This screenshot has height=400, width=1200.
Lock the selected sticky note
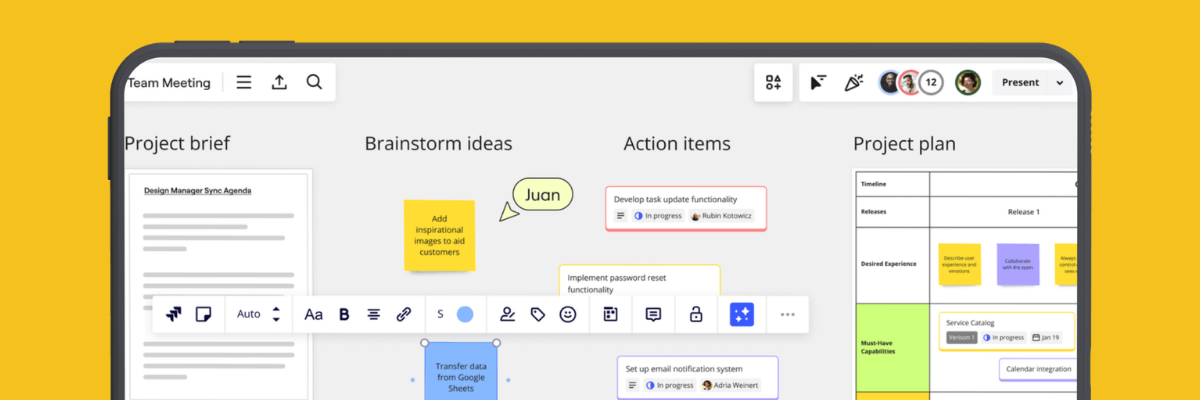pos(696,314)
